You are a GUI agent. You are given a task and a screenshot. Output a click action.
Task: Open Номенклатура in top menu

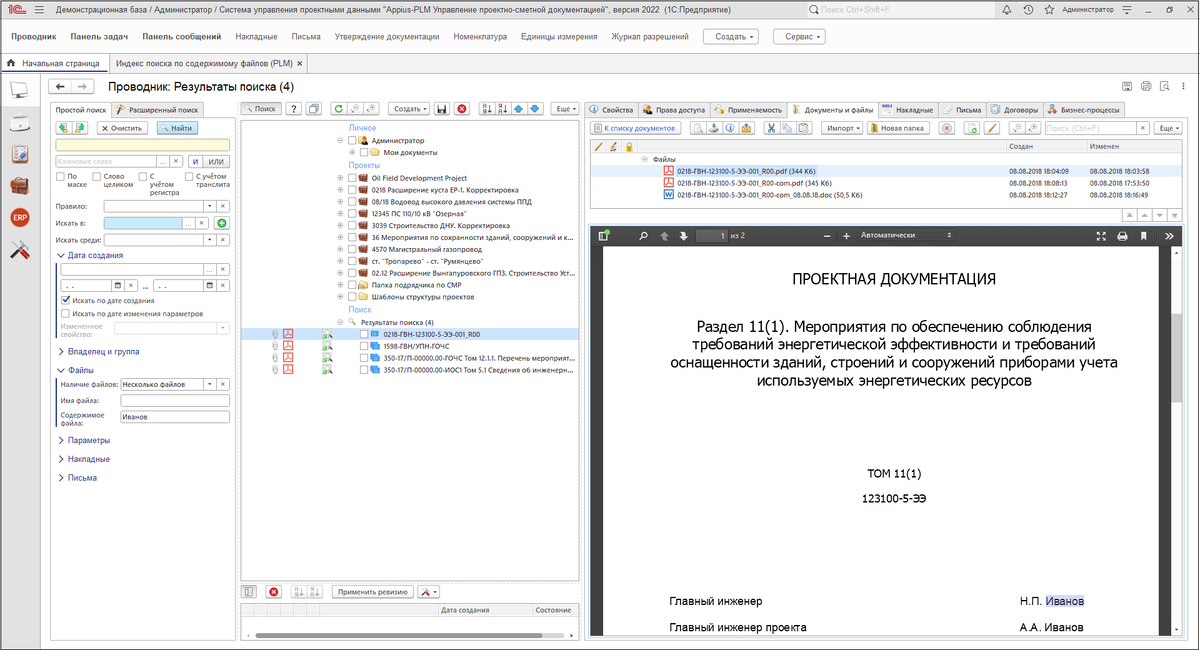coord(479,36)
